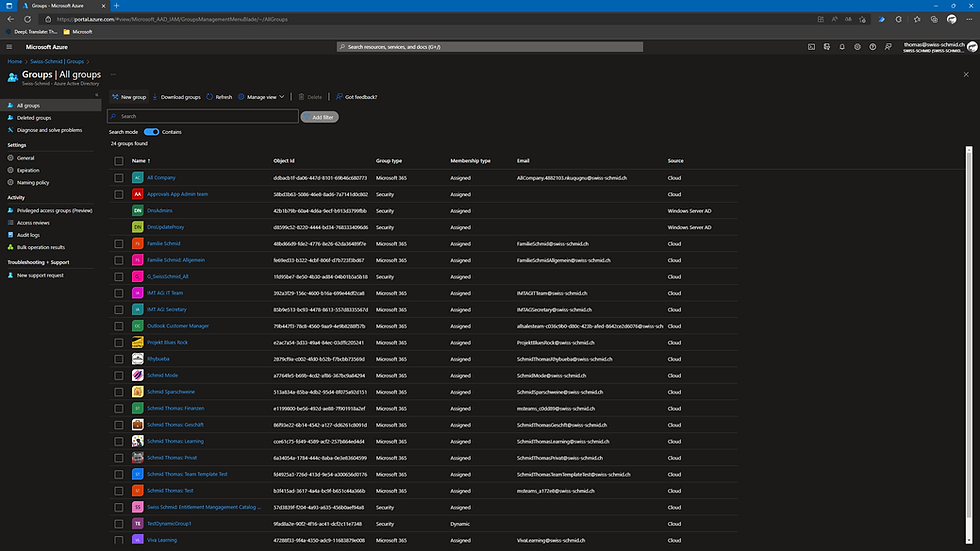Click the Approvals App Admin team avatar

point(138,194)
